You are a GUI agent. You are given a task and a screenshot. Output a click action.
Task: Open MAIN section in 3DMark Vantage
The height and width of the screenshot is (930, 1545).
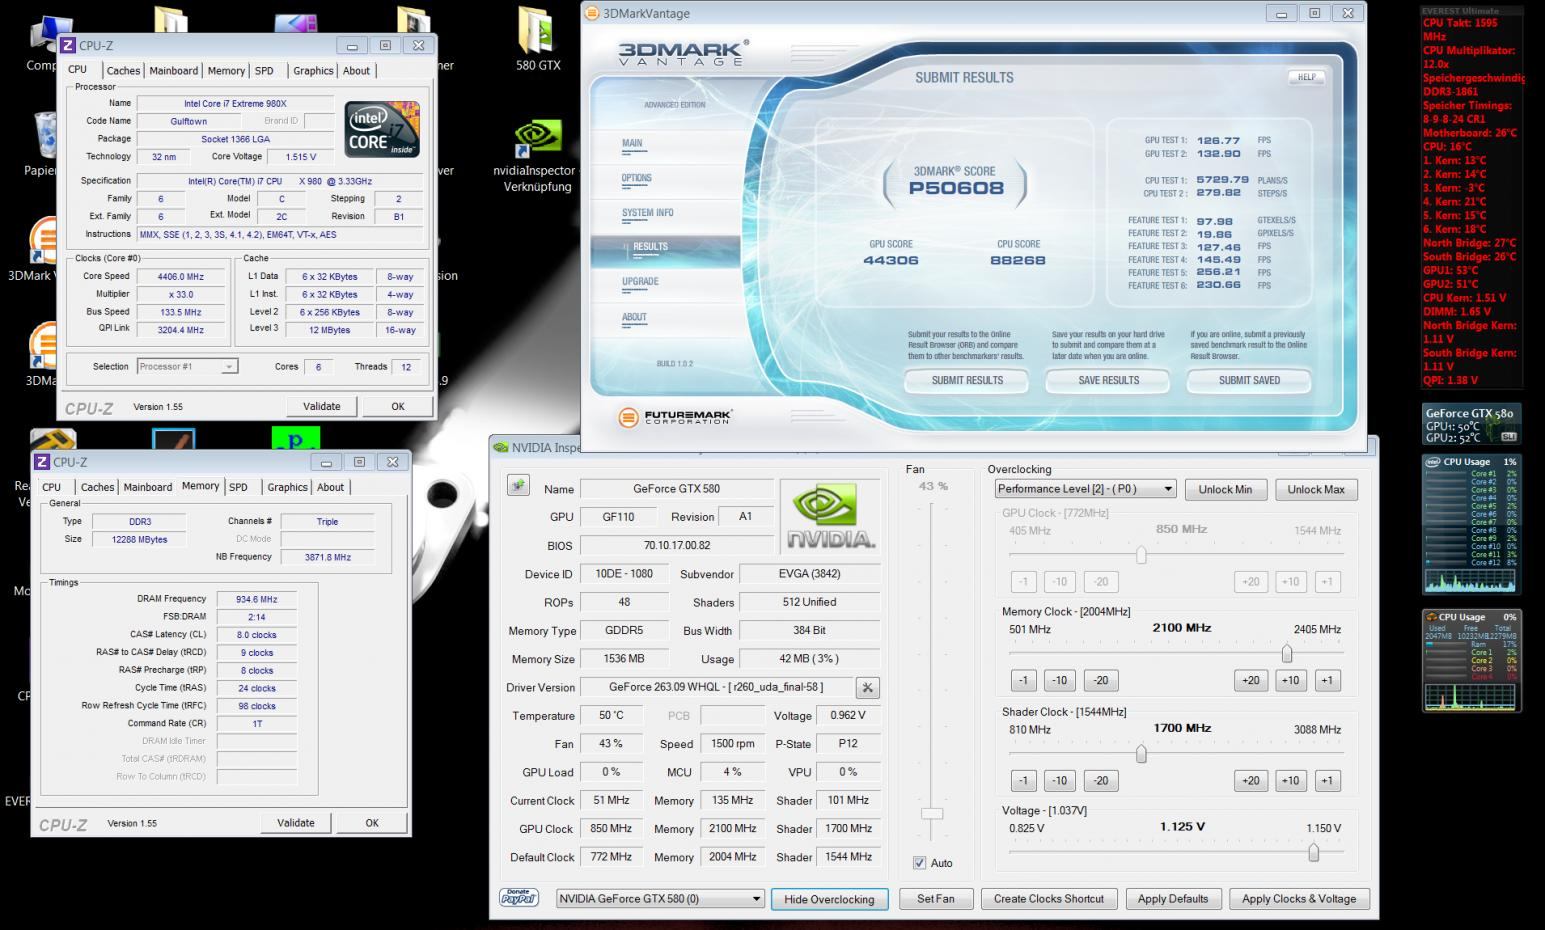point(632,143)
